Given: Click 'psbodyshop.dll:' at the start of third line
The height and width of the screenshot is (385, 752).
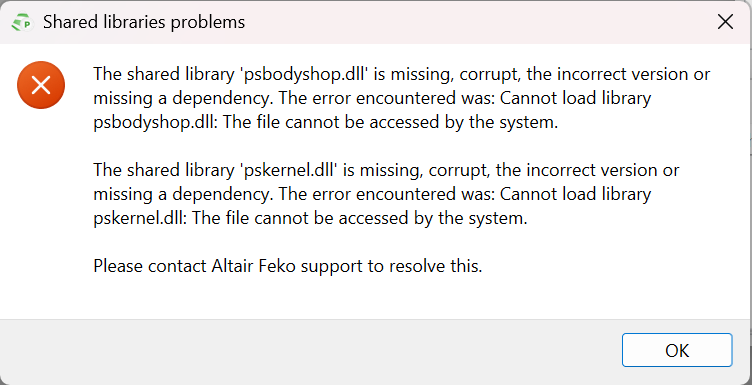Looking at the screenshot, I should tap(156, 122).
